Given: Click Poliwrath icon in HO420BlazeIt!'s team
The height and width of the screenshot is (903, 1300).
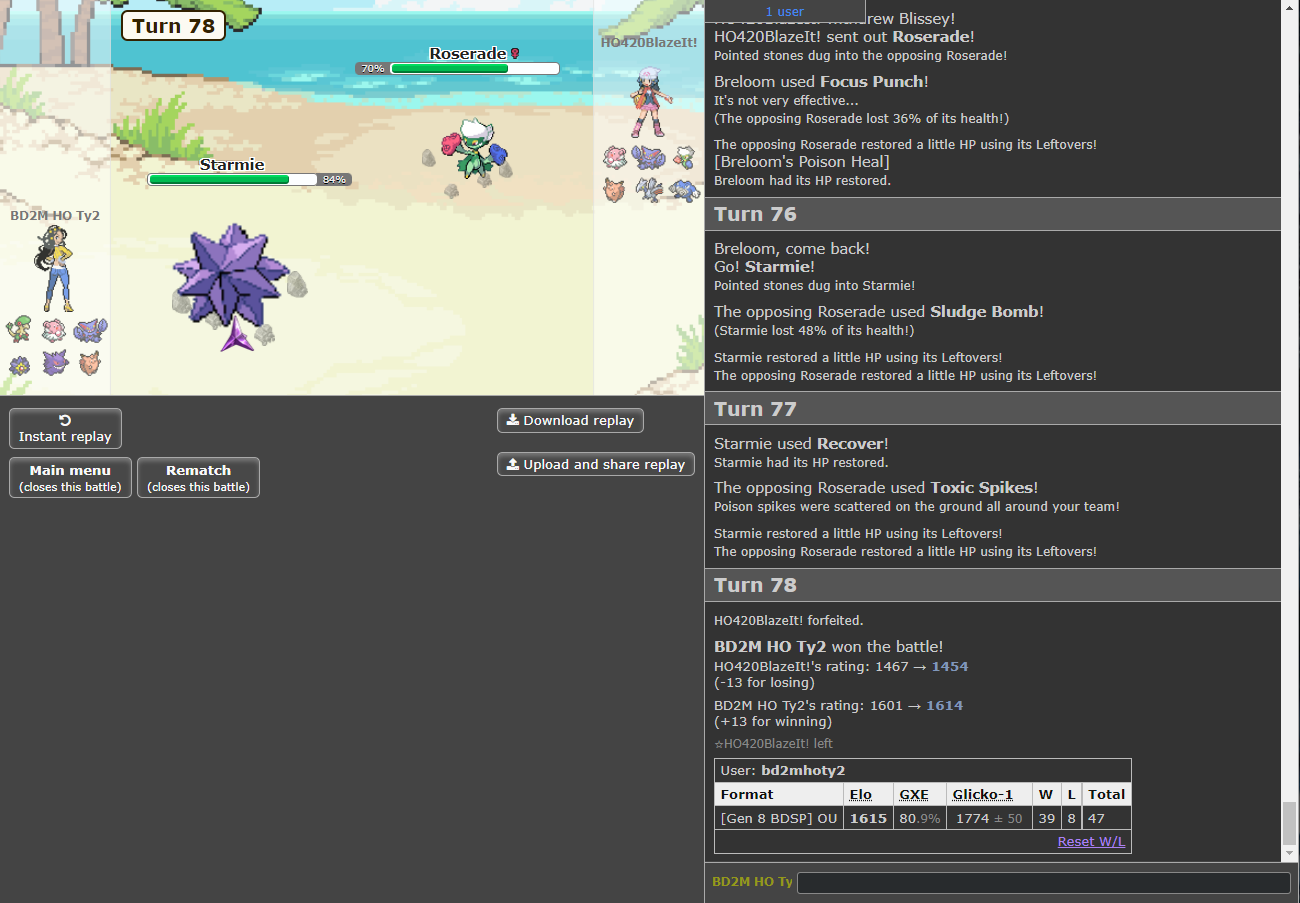Looking at the screenshot, I should coord(685,190).
